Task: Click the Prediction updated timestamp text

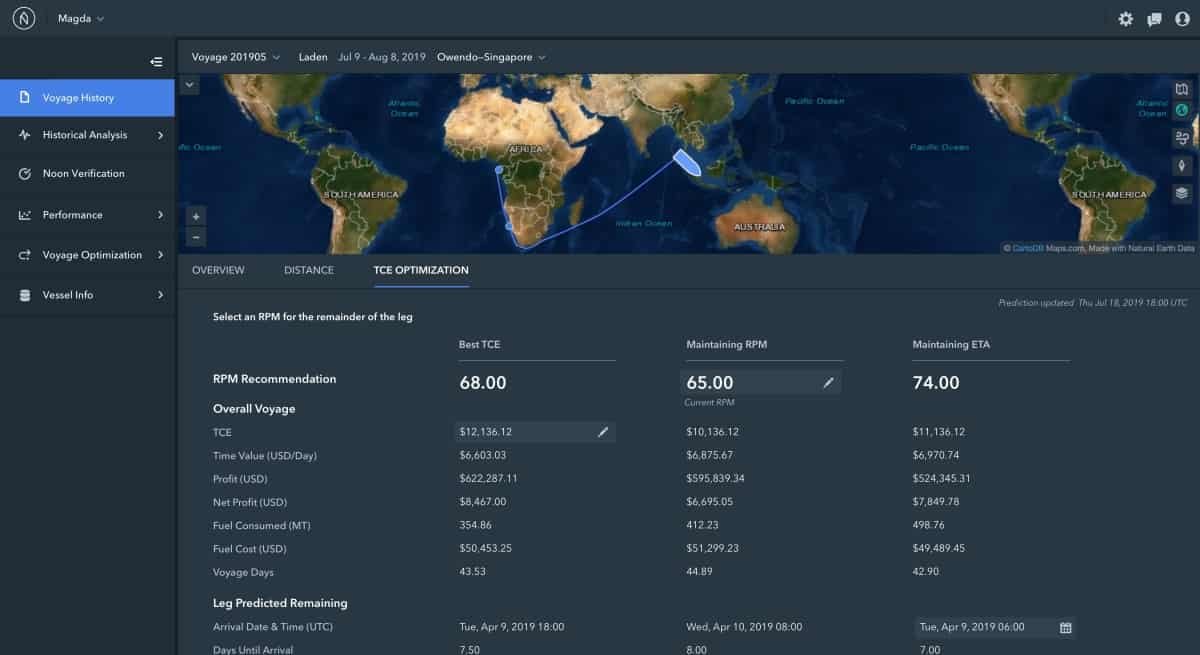Action: [1092, 303]
